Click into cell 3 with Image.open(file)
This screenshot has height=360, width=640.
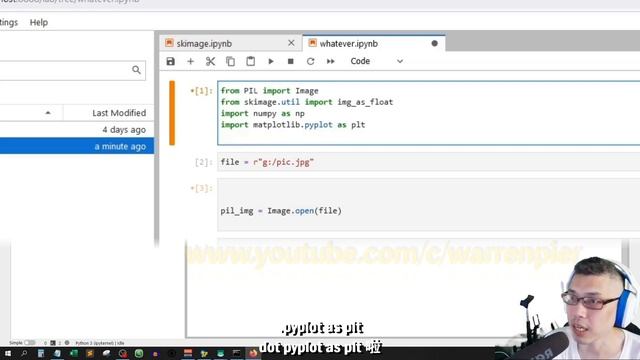click(x=429, y=204)
